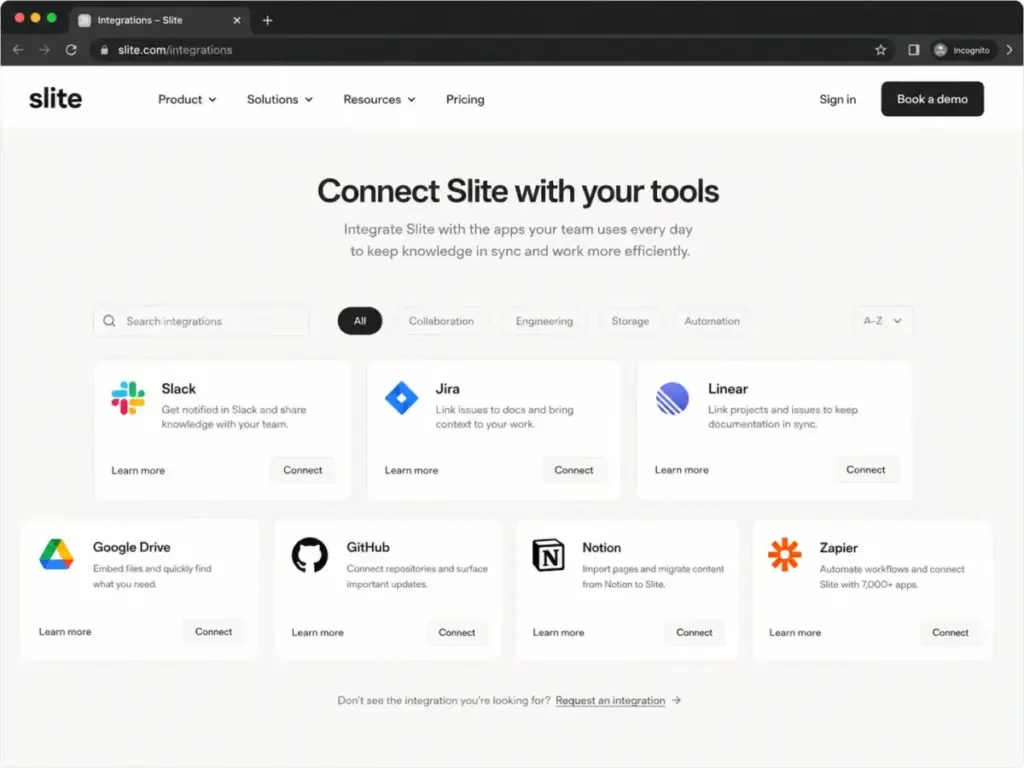The width and height of the screenshot is (1024, 768).
Task: Connect the Zapier integration
Action: point(950,632)
